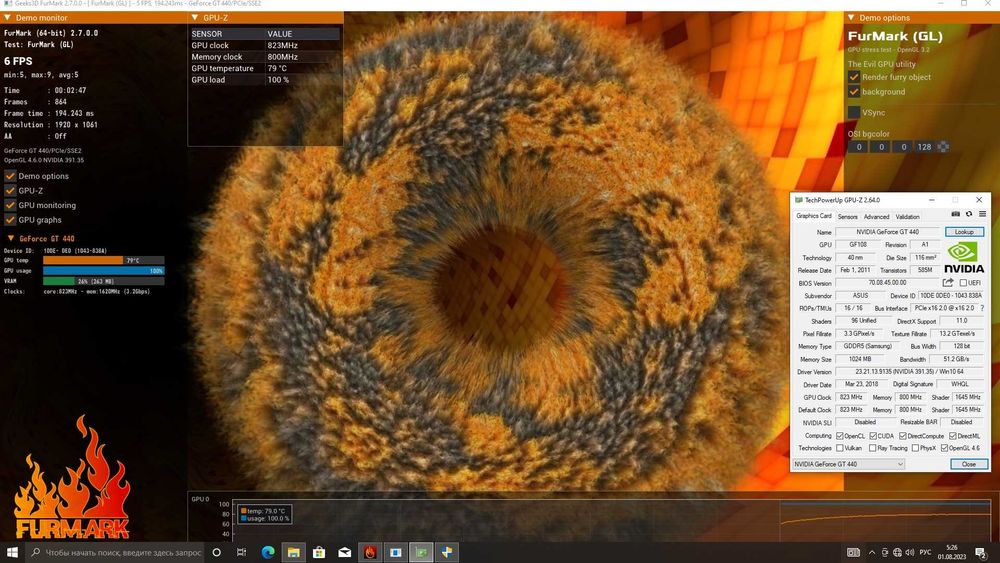1000x563 pixels.
Task: Open Task View on the taskbar
Action: point(241,552)
